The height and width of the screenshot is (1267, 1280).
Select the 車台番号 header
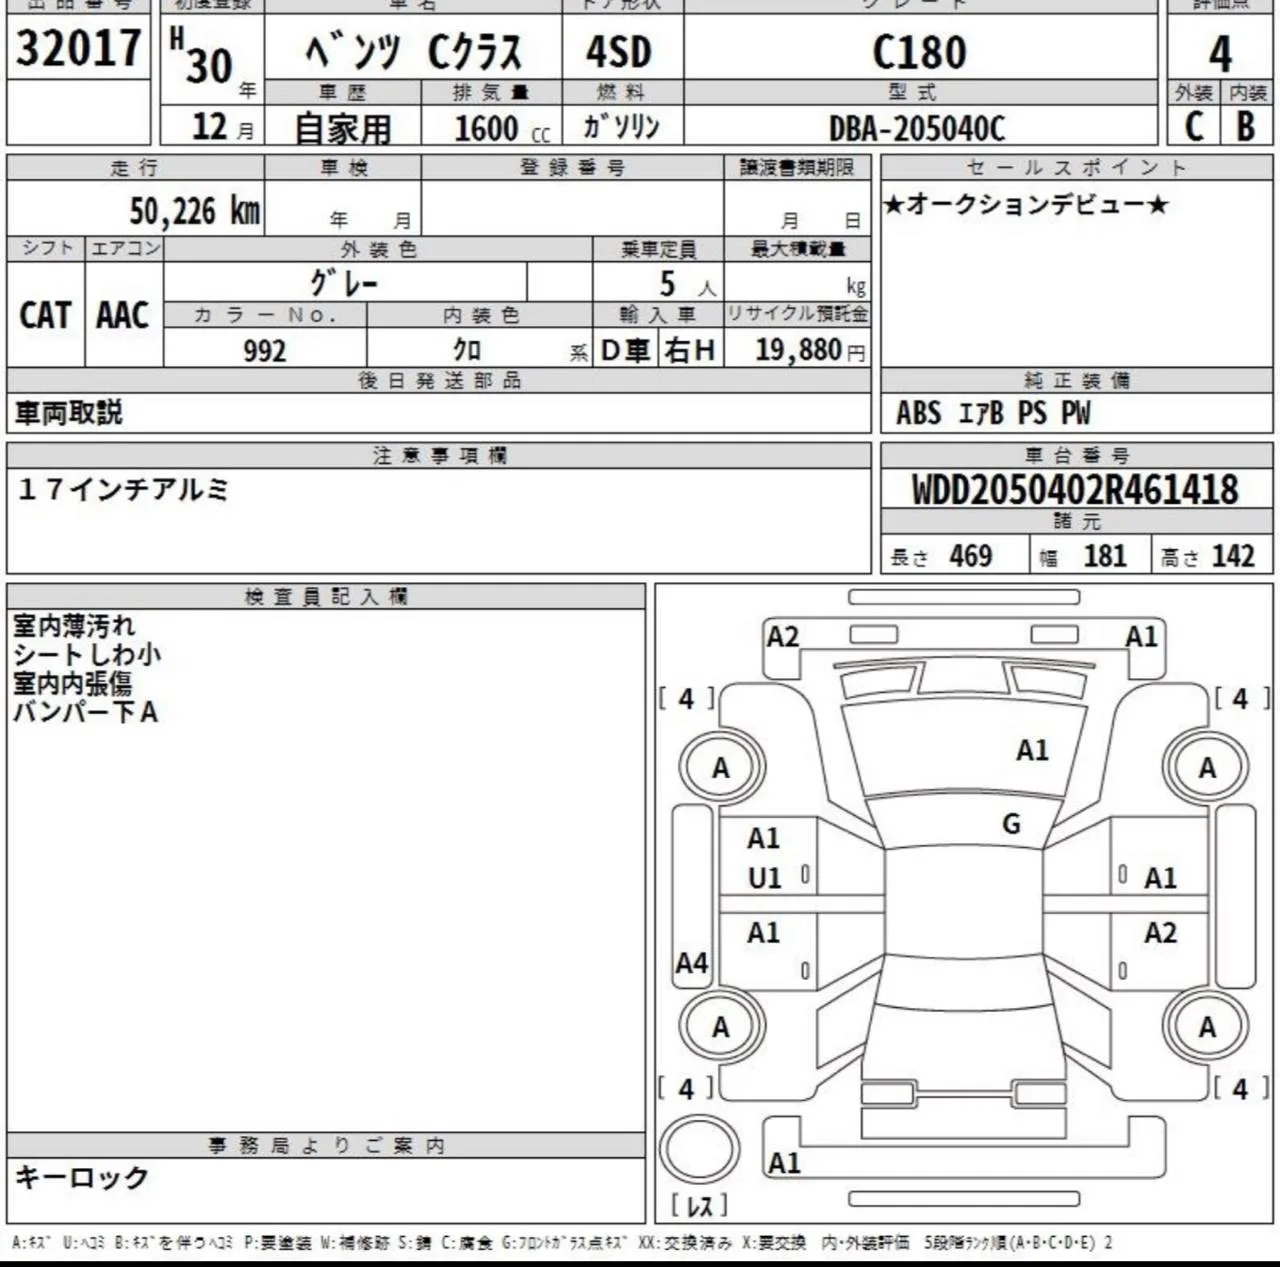[x=1077, y=455]
